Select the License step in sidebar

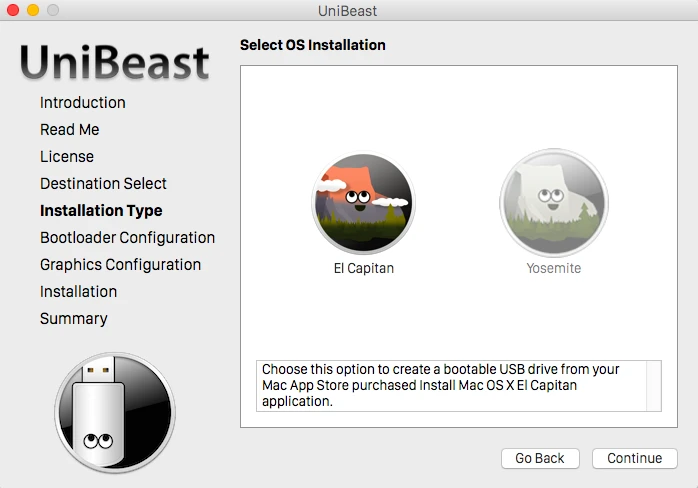[x=67, y=157]
